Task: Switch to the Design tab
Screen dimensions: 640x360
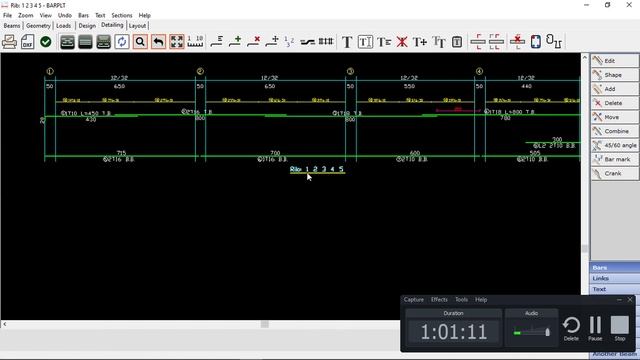Action: (87, 26)
